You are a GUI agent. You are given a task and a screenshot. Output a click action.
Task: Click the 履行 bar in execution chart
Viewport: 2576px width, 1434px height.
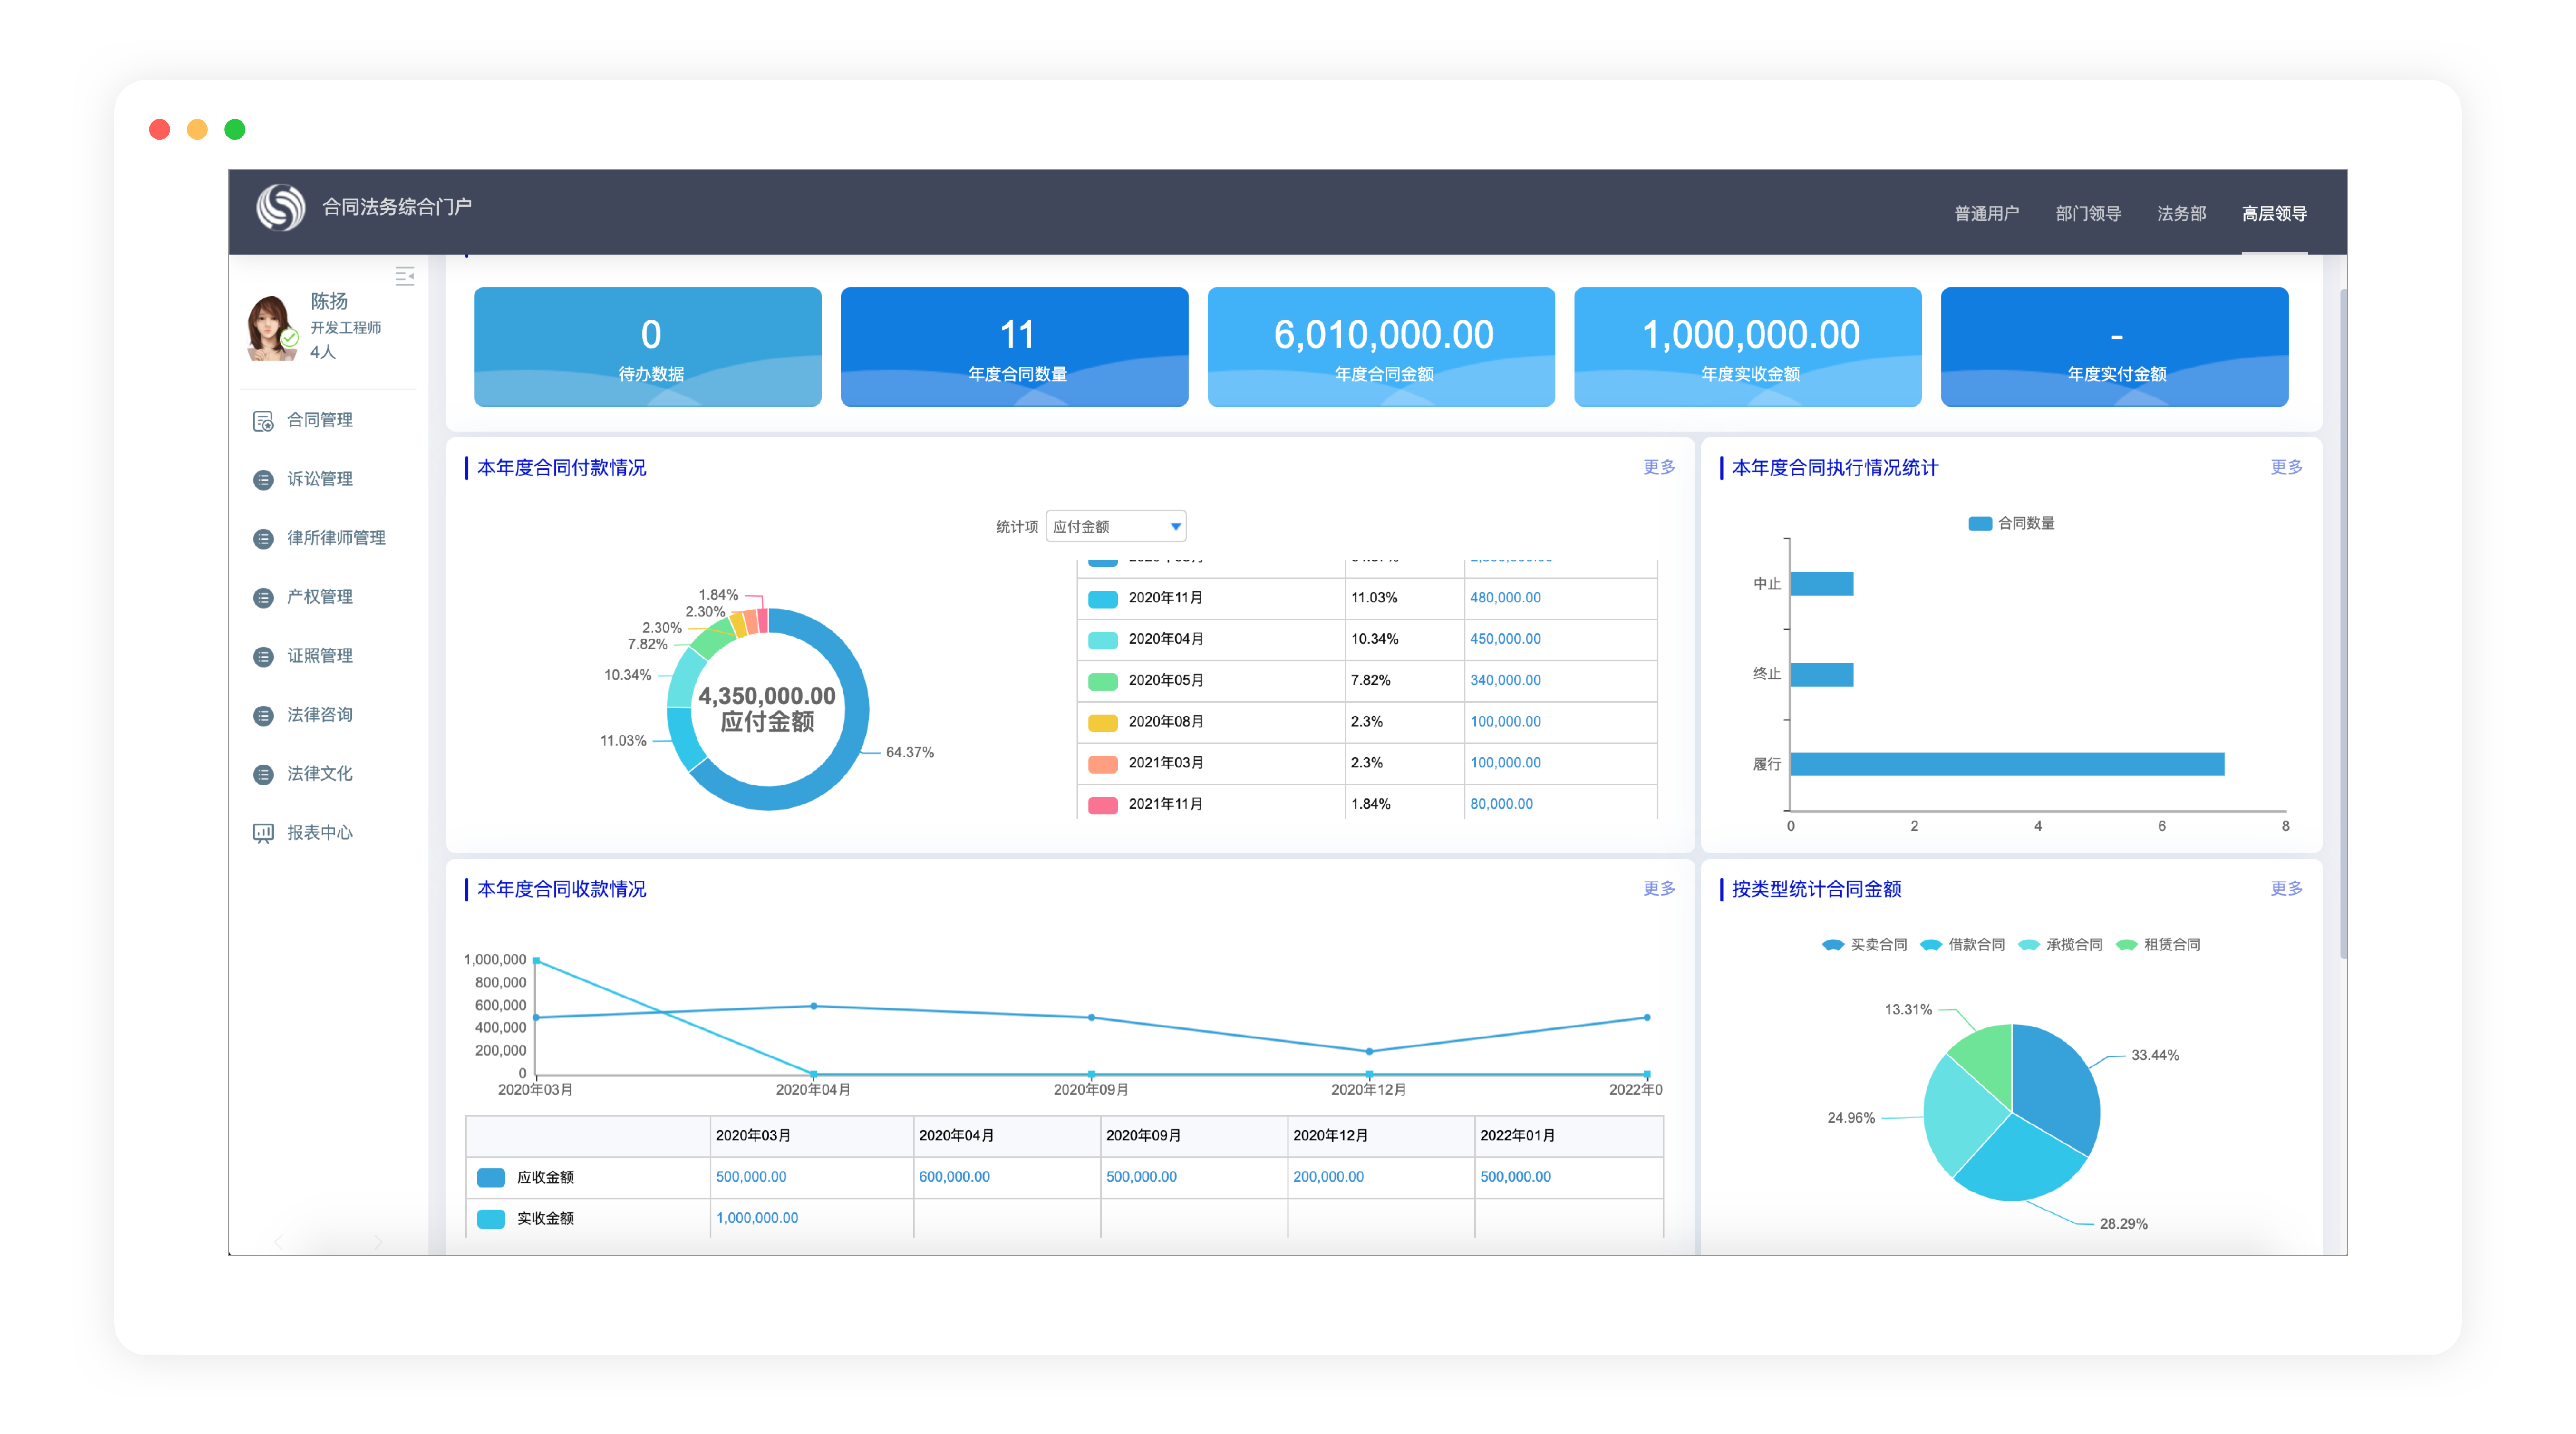(2007, 765)
